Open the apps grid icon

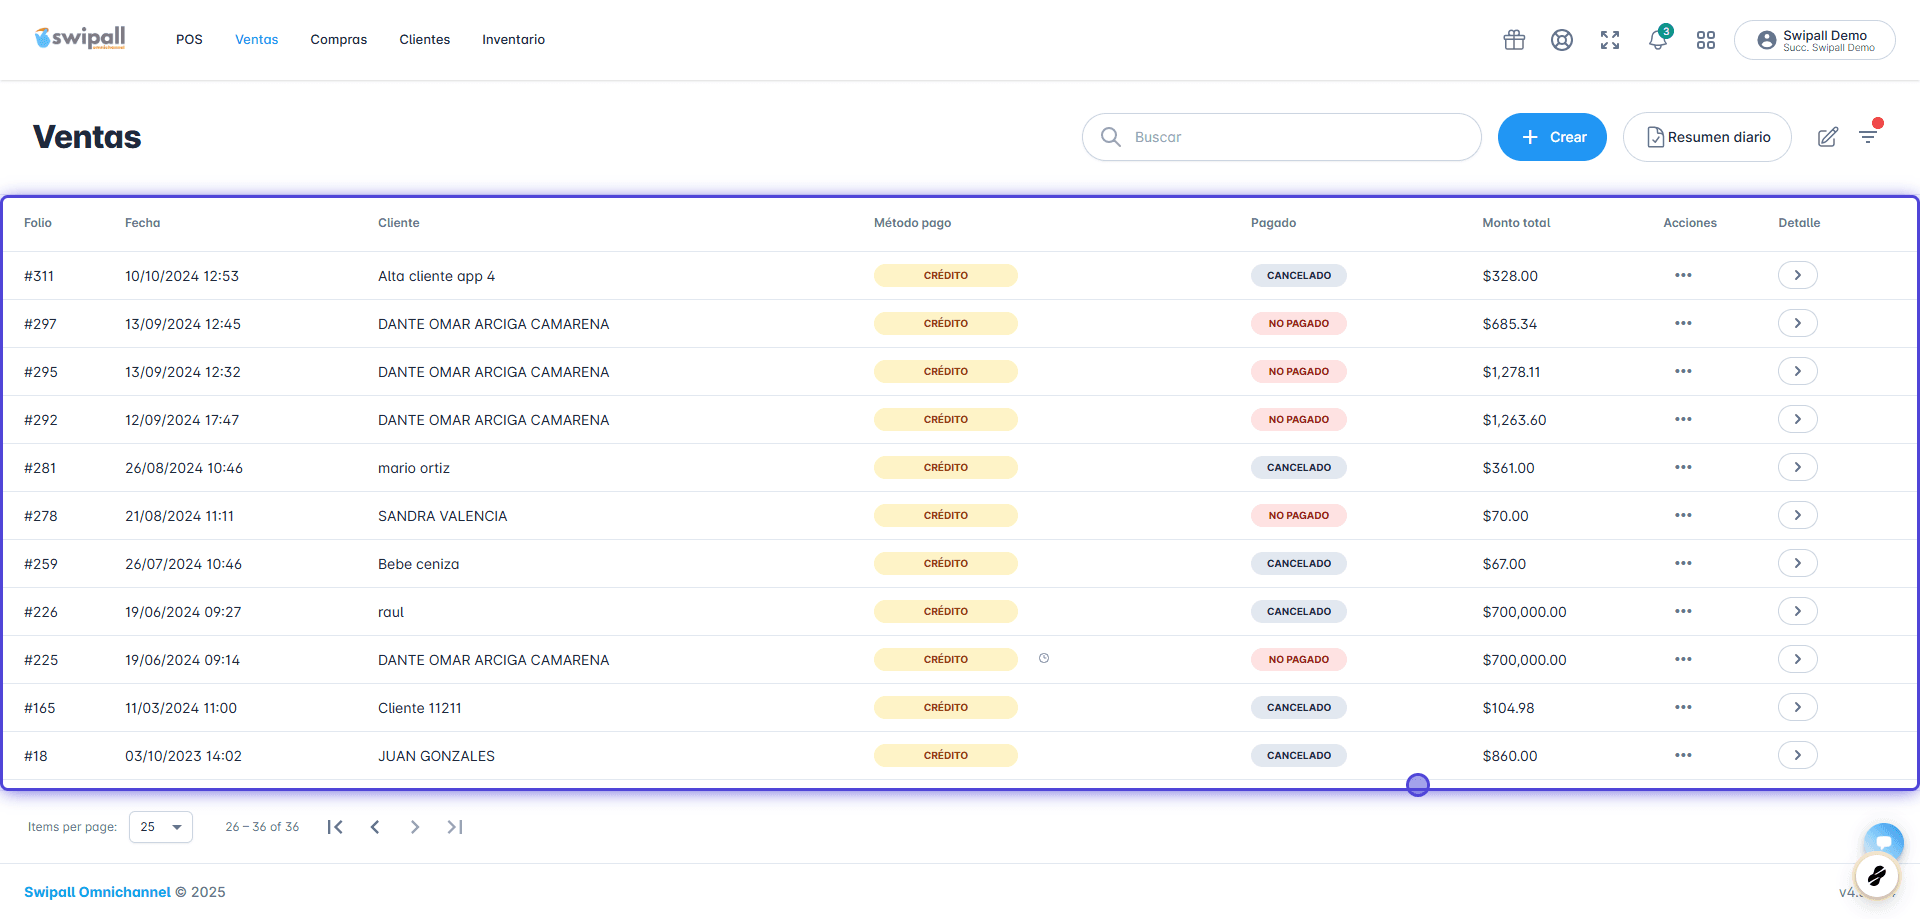tap(1706, 40)
